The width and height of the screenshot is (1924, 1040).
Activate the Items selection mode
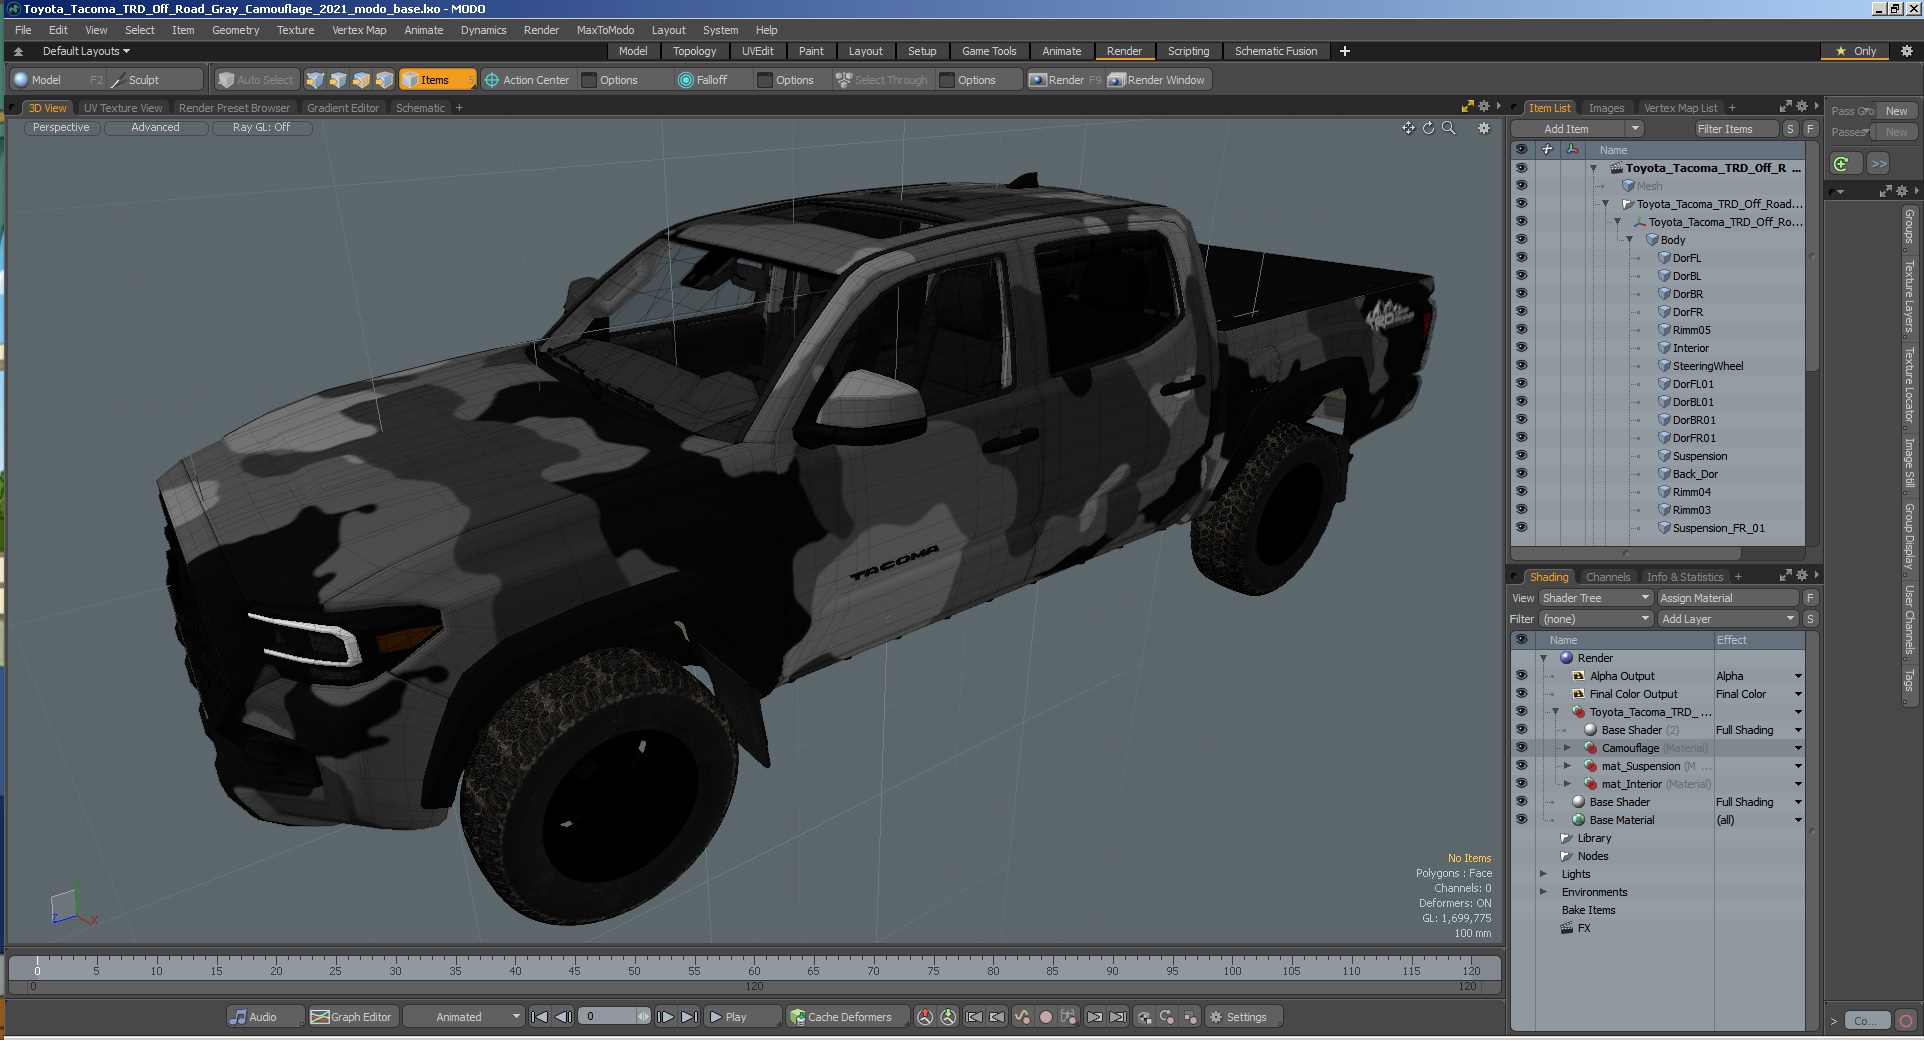click(436, 80)
